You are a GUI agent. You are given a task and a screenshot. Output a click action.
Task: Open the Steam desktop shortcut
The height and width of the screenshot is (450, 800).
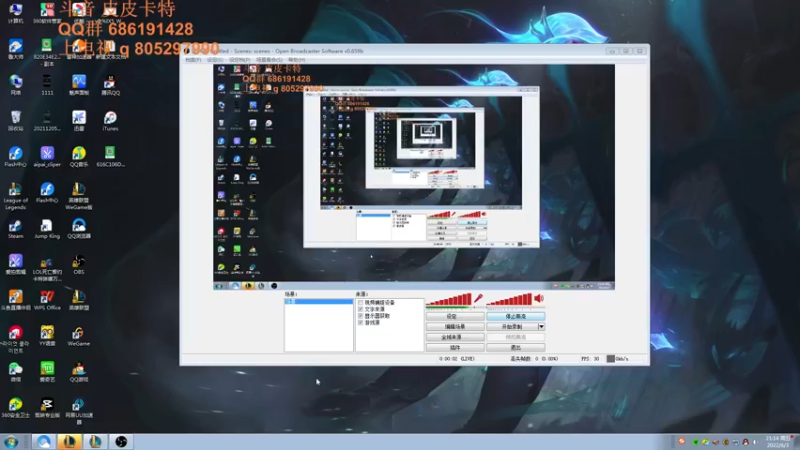pyautogui.click(x=15, y=229)
